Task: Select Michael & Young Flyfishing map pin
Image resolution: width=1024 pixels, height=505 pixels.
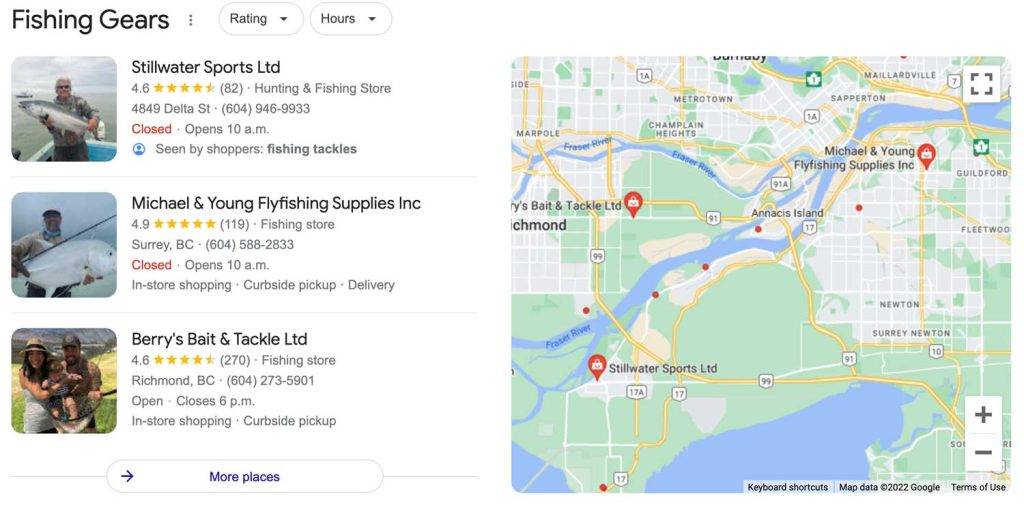Action: pos(926,156)
